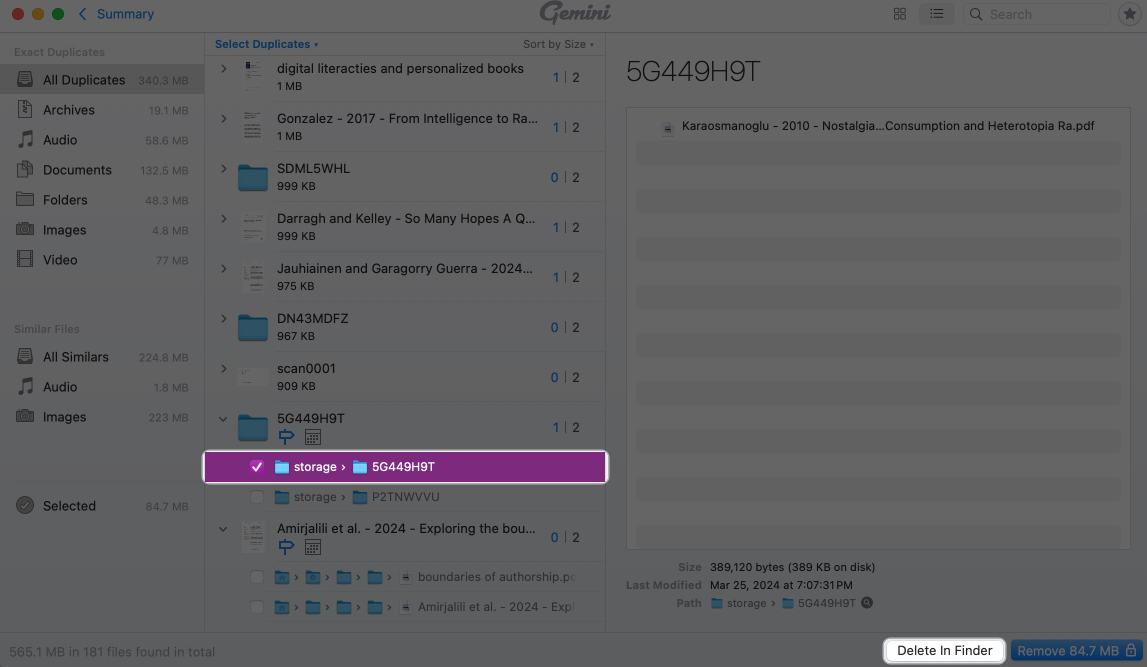Click the signpost icon under the 5G449H9T group
Viewport: 1147px width, 667px height.
pyautogui.click(x=285, y=437)
